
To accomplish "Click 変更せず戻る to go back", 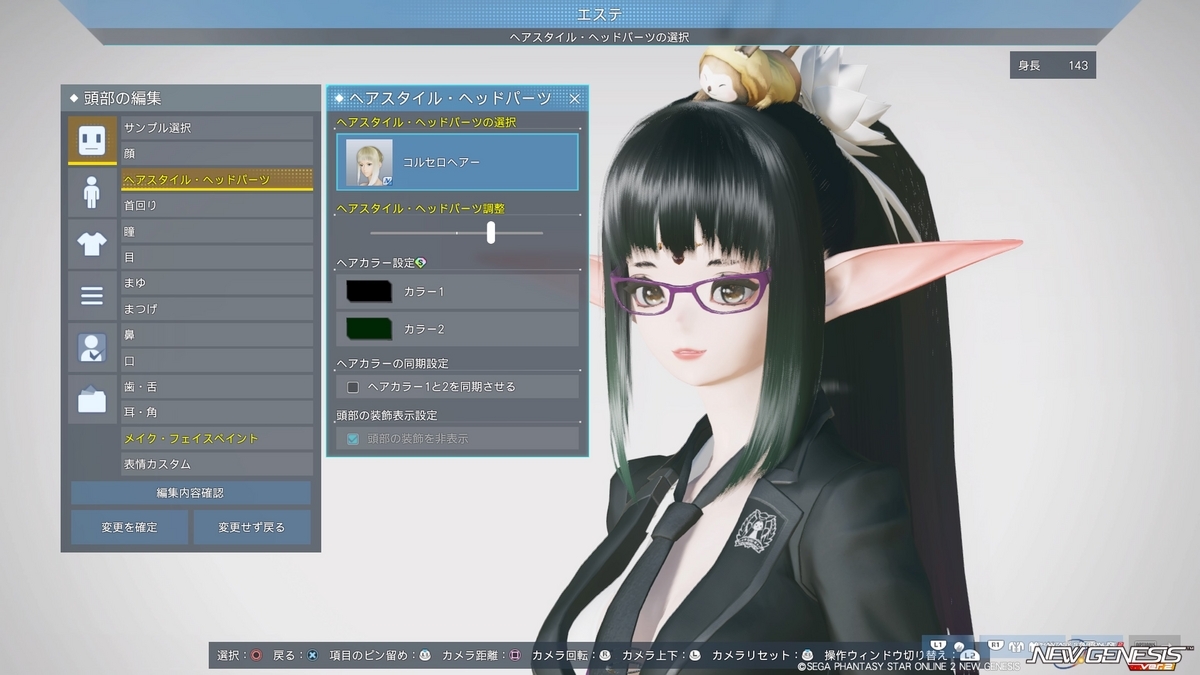I will pos(252,527).
